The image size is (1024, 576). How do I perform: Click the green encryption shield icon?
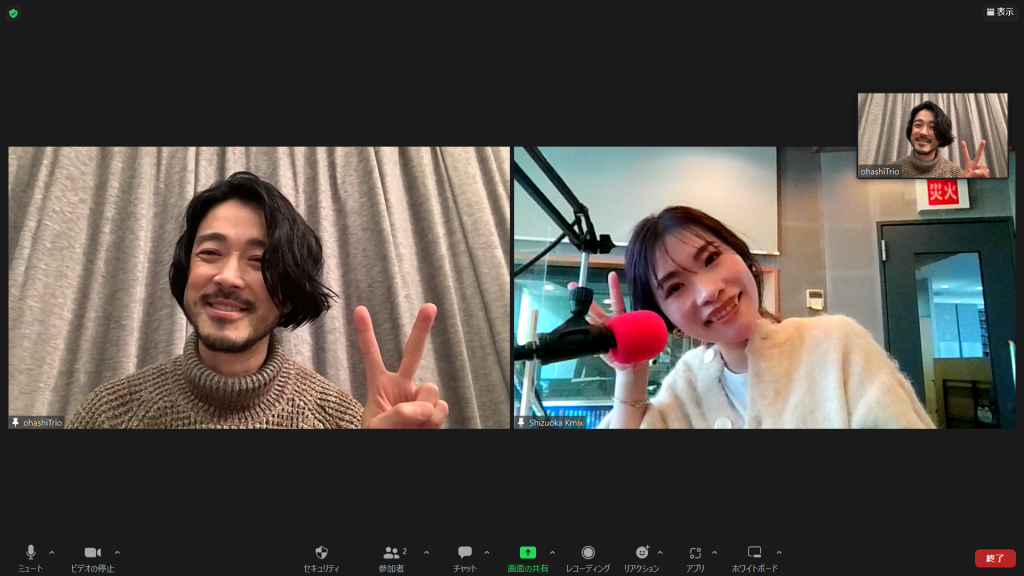(x=13, y=13)
